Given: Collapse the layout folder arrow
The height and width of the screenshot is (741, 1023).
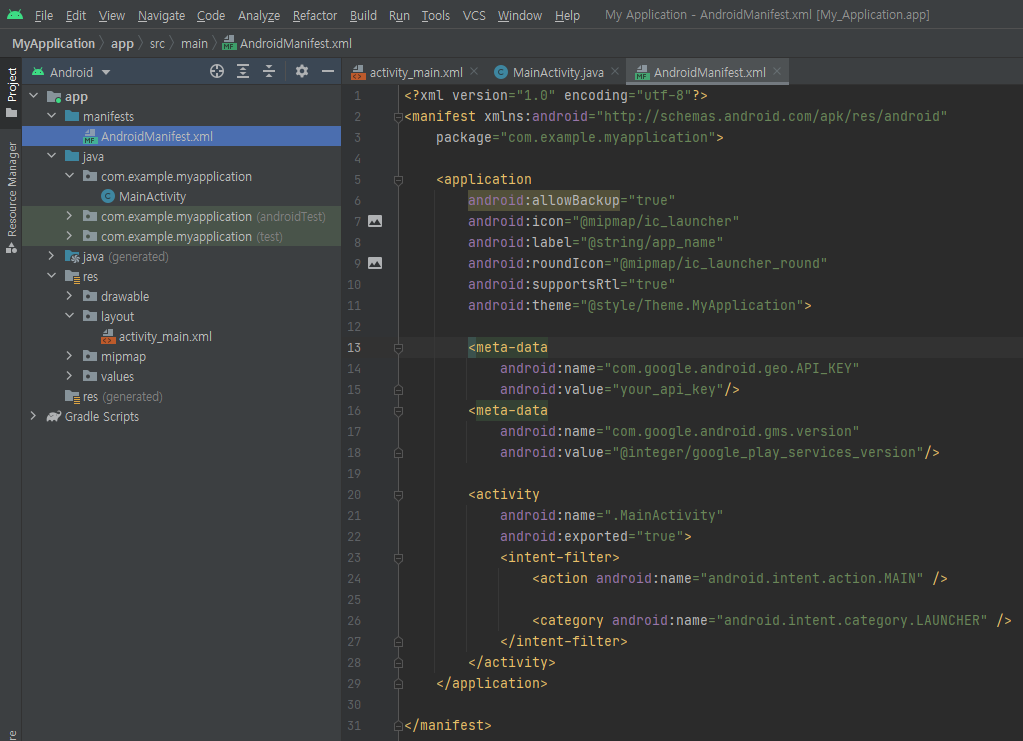Looking at the screenshot, I should pyautogui.click(x=69, y=316).
